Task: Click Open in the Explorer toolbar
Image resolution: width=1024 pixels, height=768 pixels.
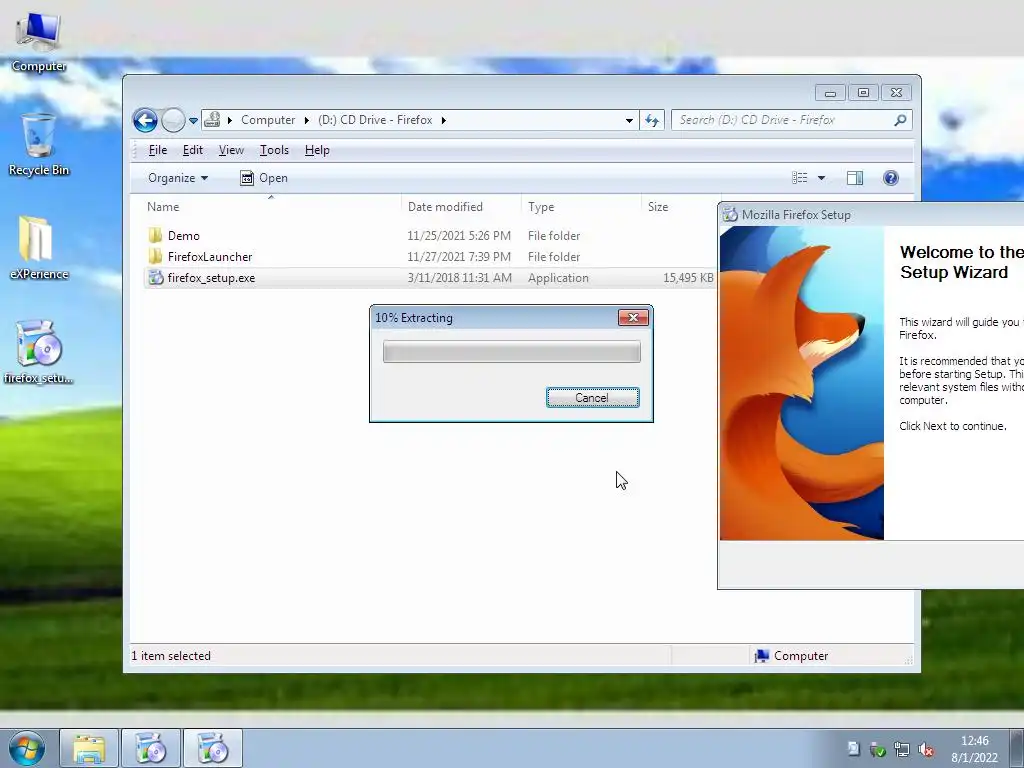Action: point(264,178)
